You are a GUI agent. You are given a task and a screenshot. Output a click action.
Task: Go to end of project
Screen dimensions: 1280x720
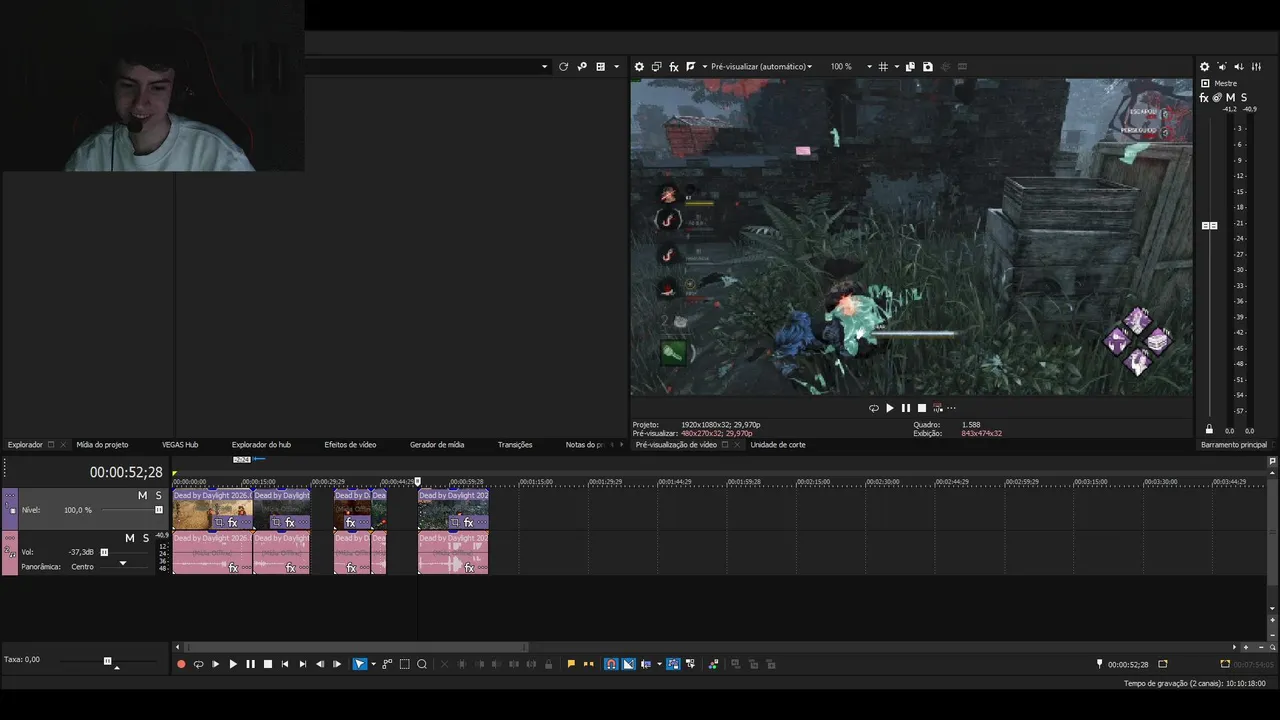click(302, 664)
